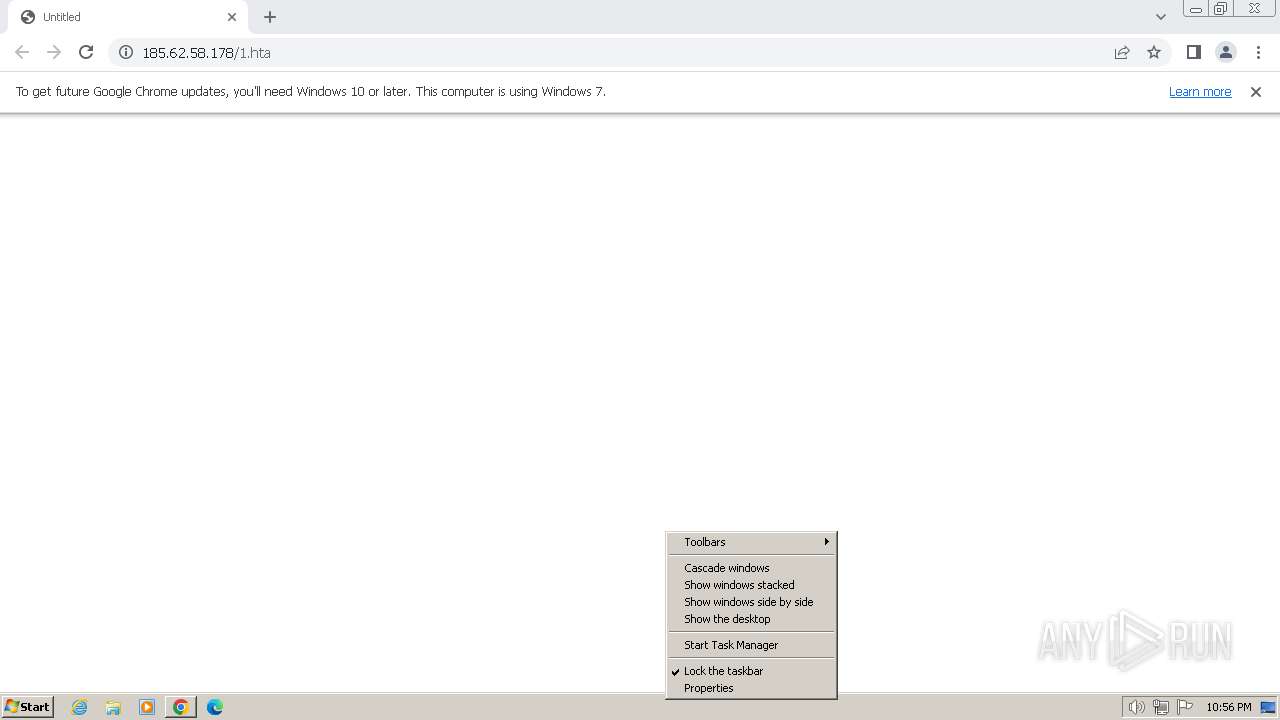
Task: Launch Internet Explorer from taskbar
Action: pos(79,707)
